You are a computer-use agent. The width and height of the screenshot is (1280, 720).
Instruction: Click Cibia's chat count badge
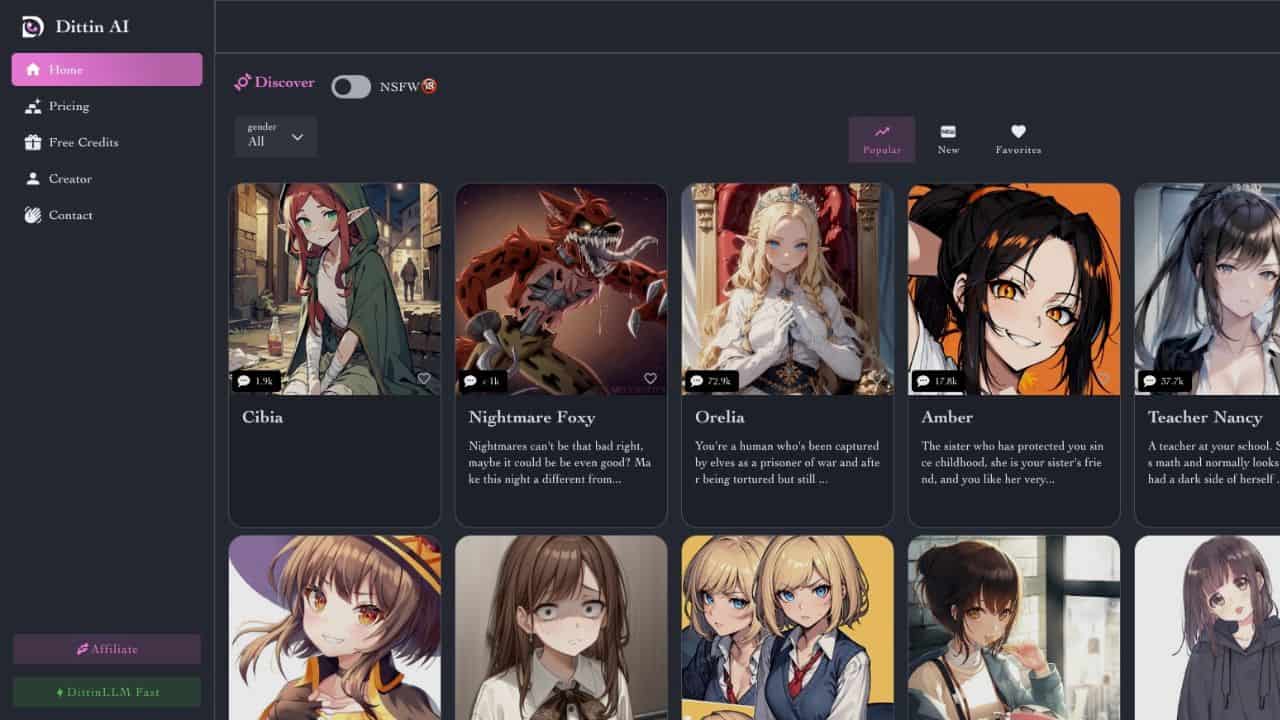pyautogui.click(x=255, y=381)
